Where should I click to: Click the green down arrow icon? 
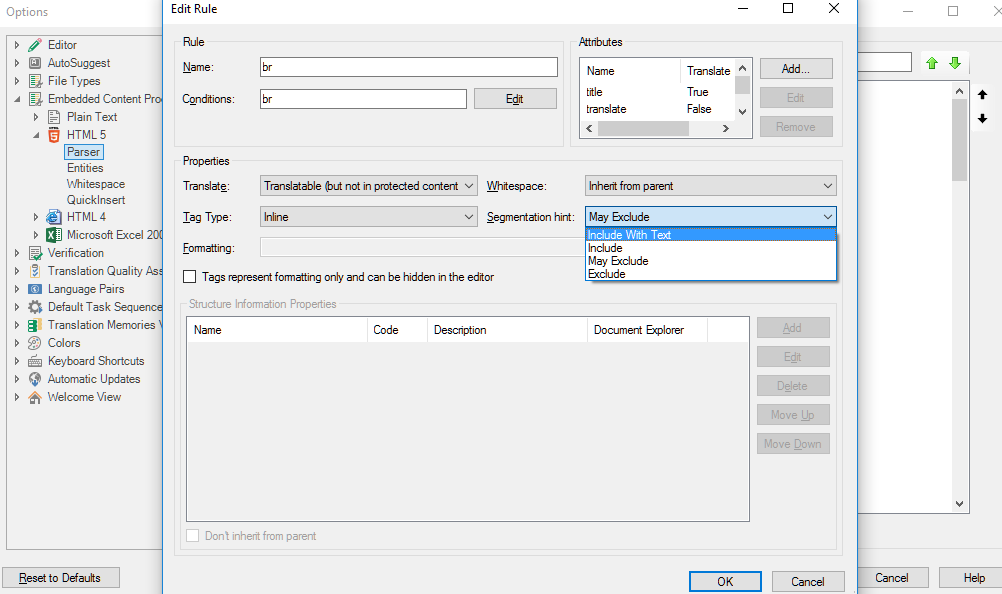(x=955, y=63)
